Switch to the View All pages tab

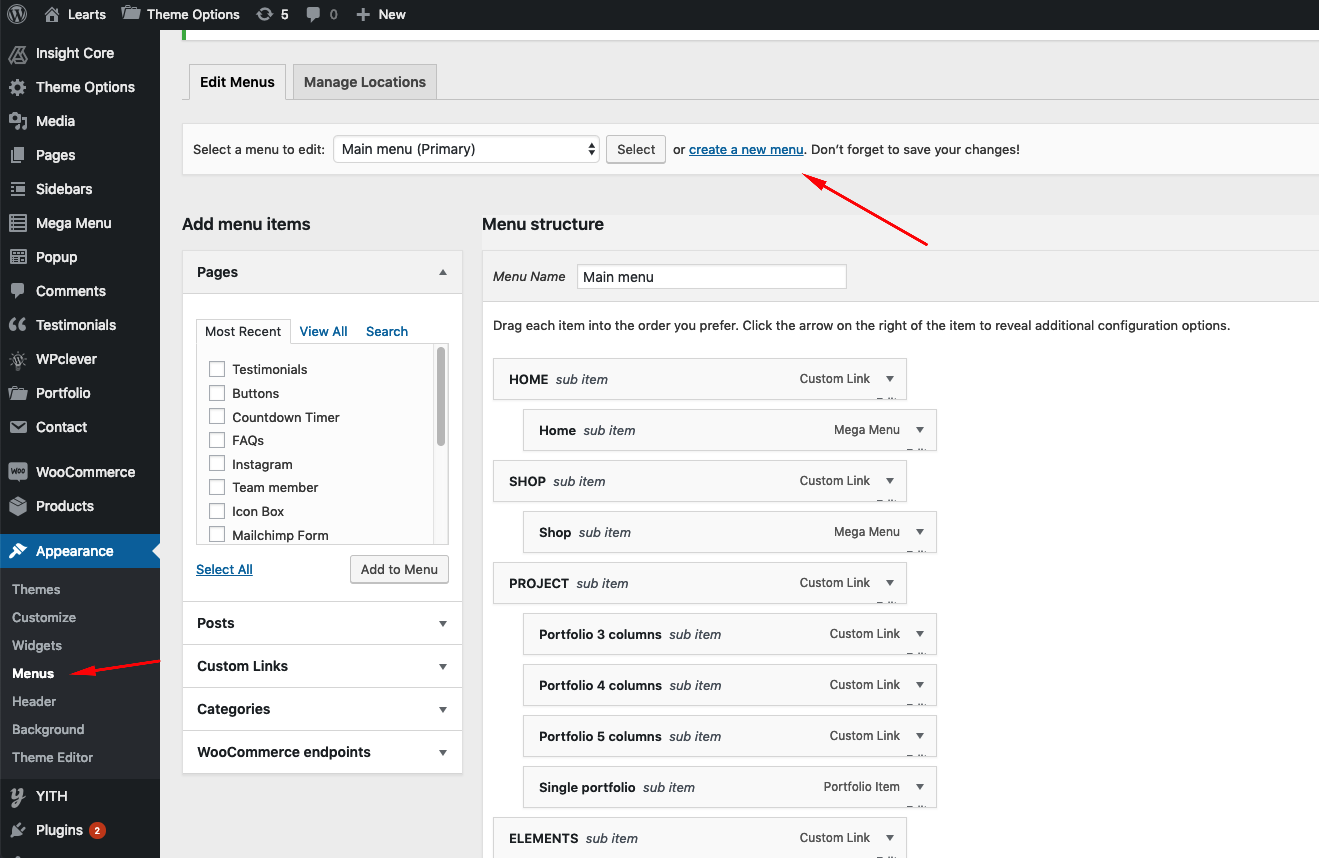(x=323, y=331)
